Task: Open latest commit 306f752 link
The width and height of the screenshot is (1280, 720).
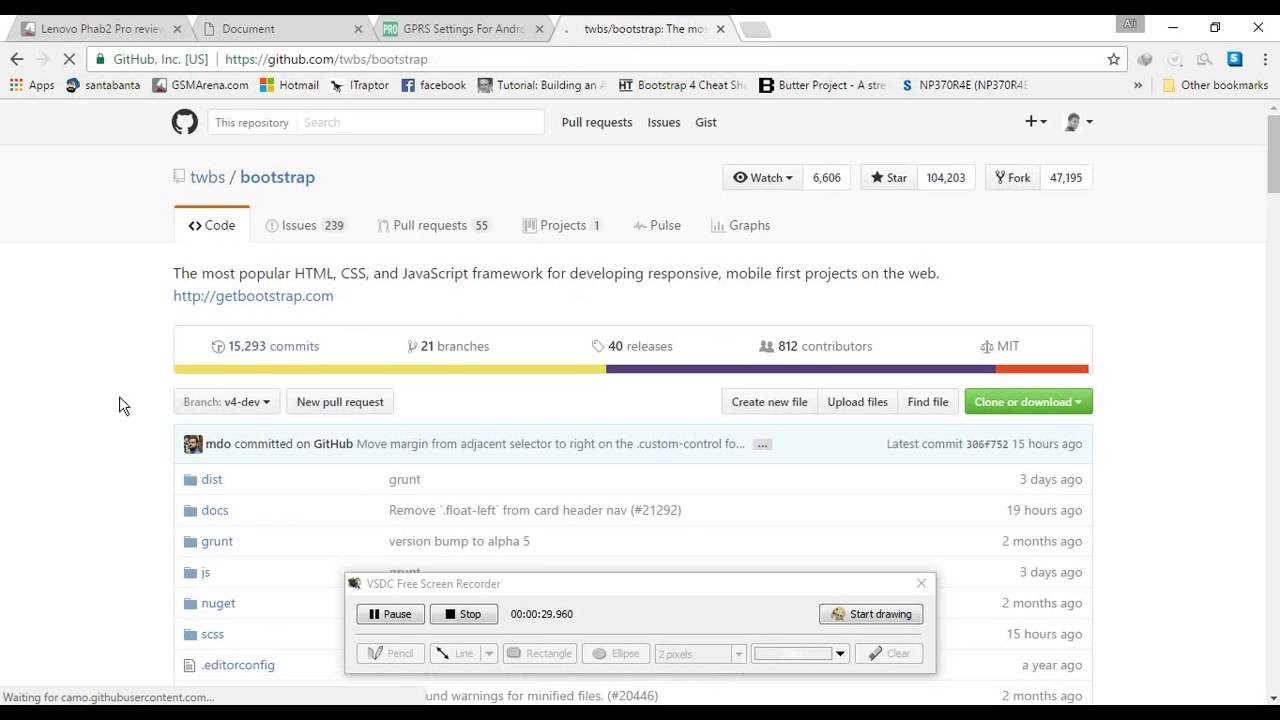Action: 987,444
